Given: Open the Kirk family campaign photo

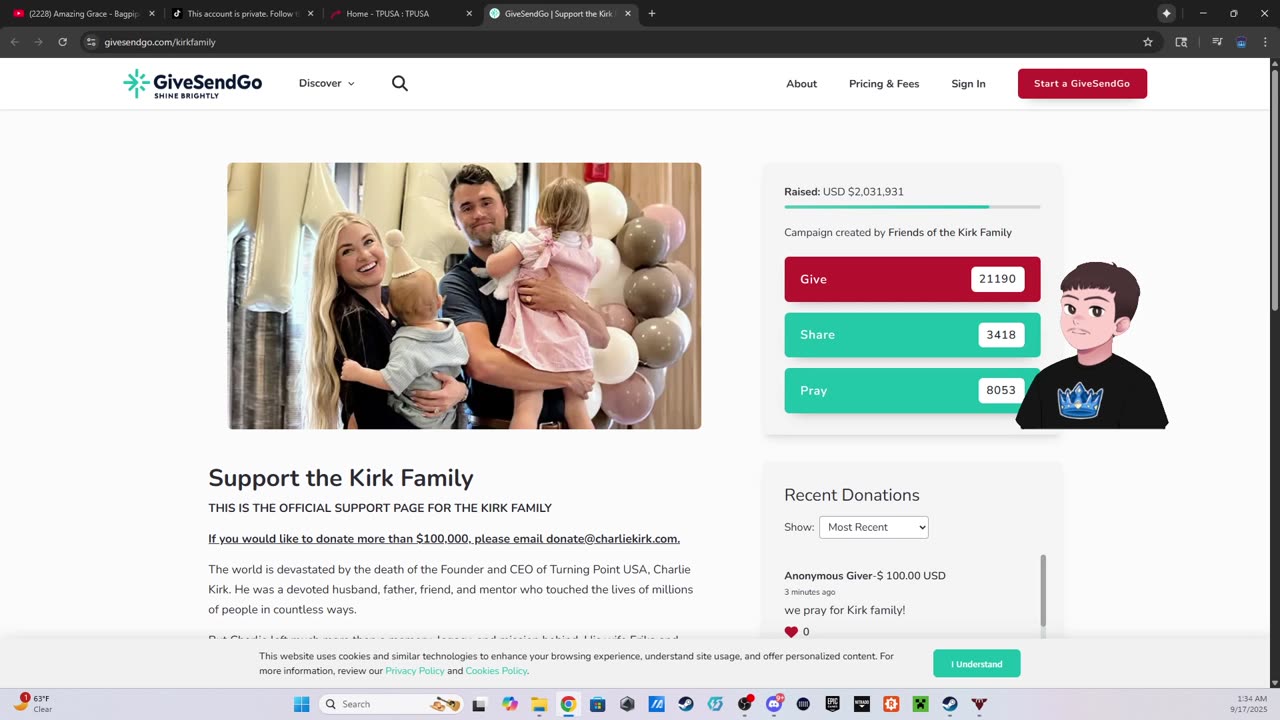Looking at the screenshot, I should (464, 296).
